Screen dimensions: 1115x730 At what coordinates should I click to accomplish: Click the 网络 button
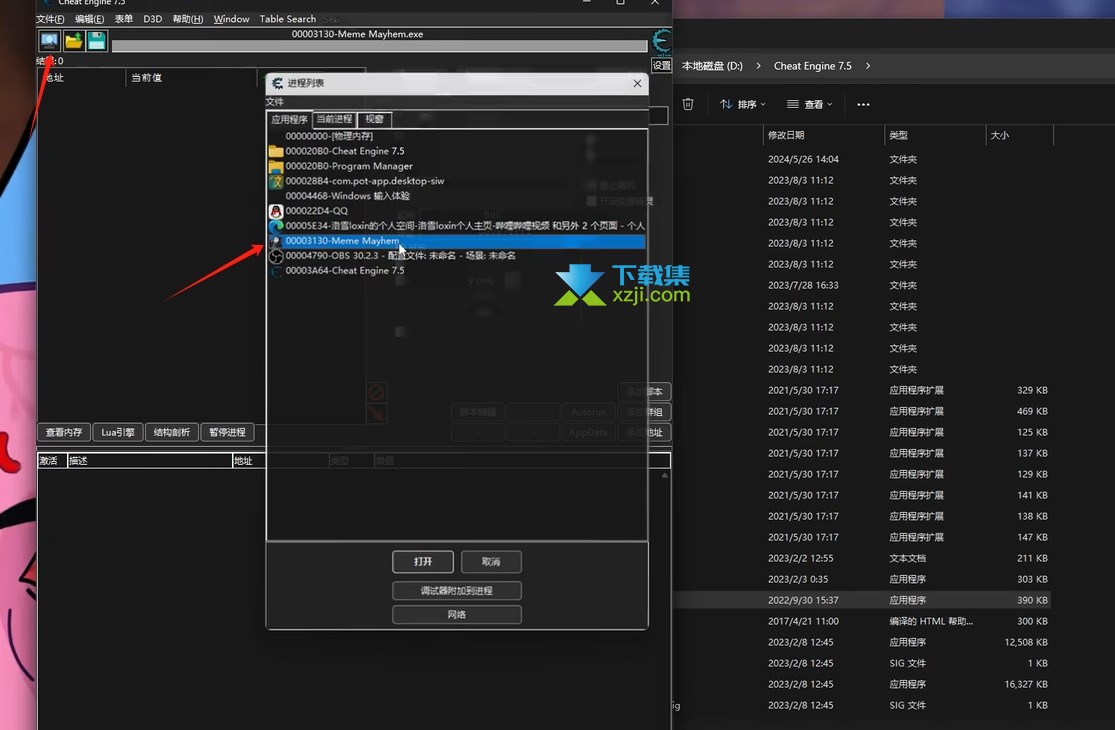[457, 615]
